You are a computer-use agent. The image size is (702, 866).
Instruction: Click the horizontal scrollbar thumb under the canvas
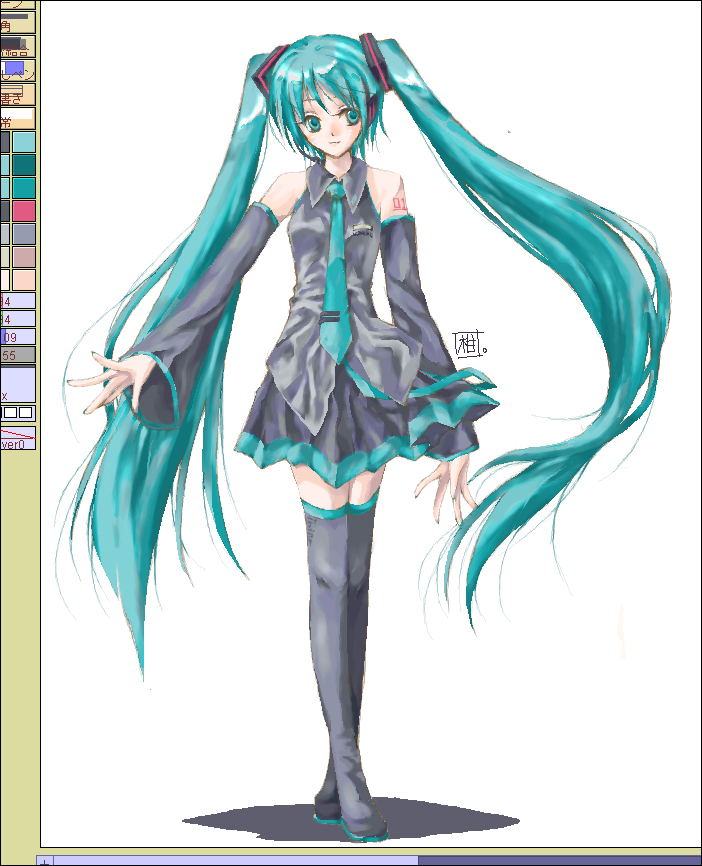pyautogui.click(x=236, y=861)
